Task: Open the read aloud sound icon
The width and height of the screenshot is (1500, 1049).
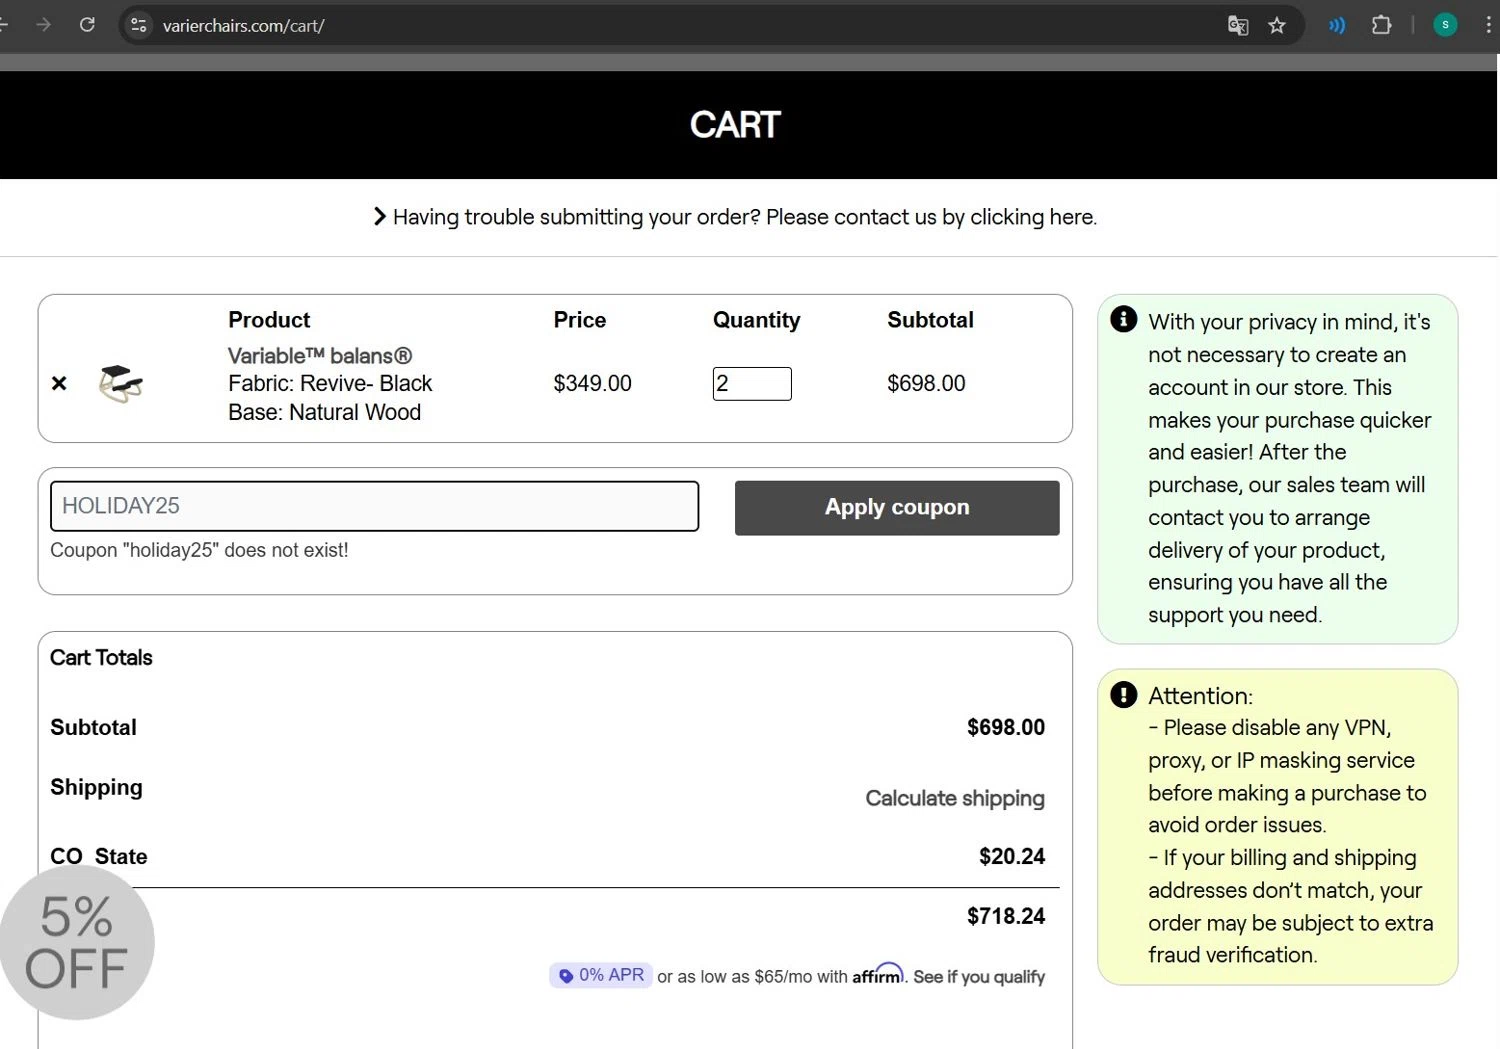Action: pyautogui.click(x=1337, y=25)
